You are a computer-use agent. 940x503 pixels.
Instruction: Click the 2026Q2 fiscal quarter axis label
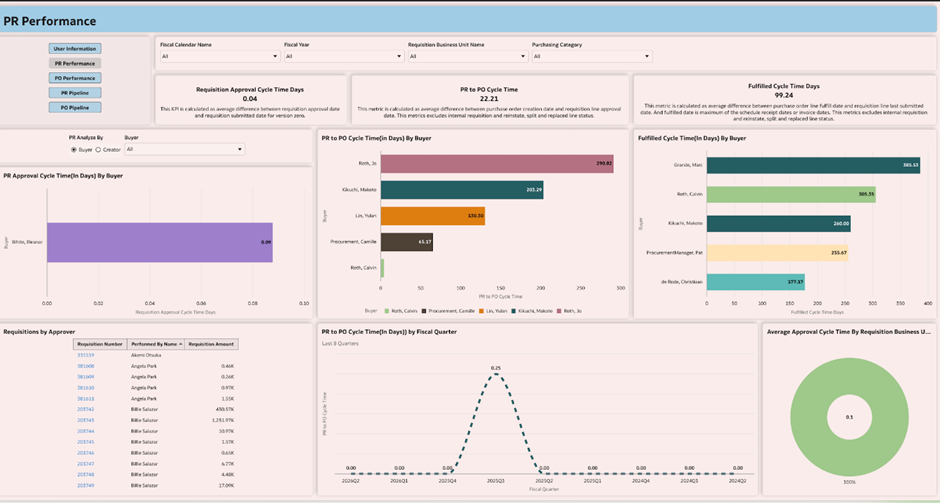351,481
